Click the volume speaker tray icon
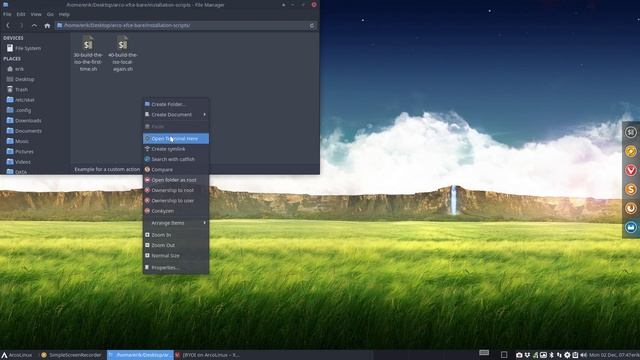 click(583, 355)
